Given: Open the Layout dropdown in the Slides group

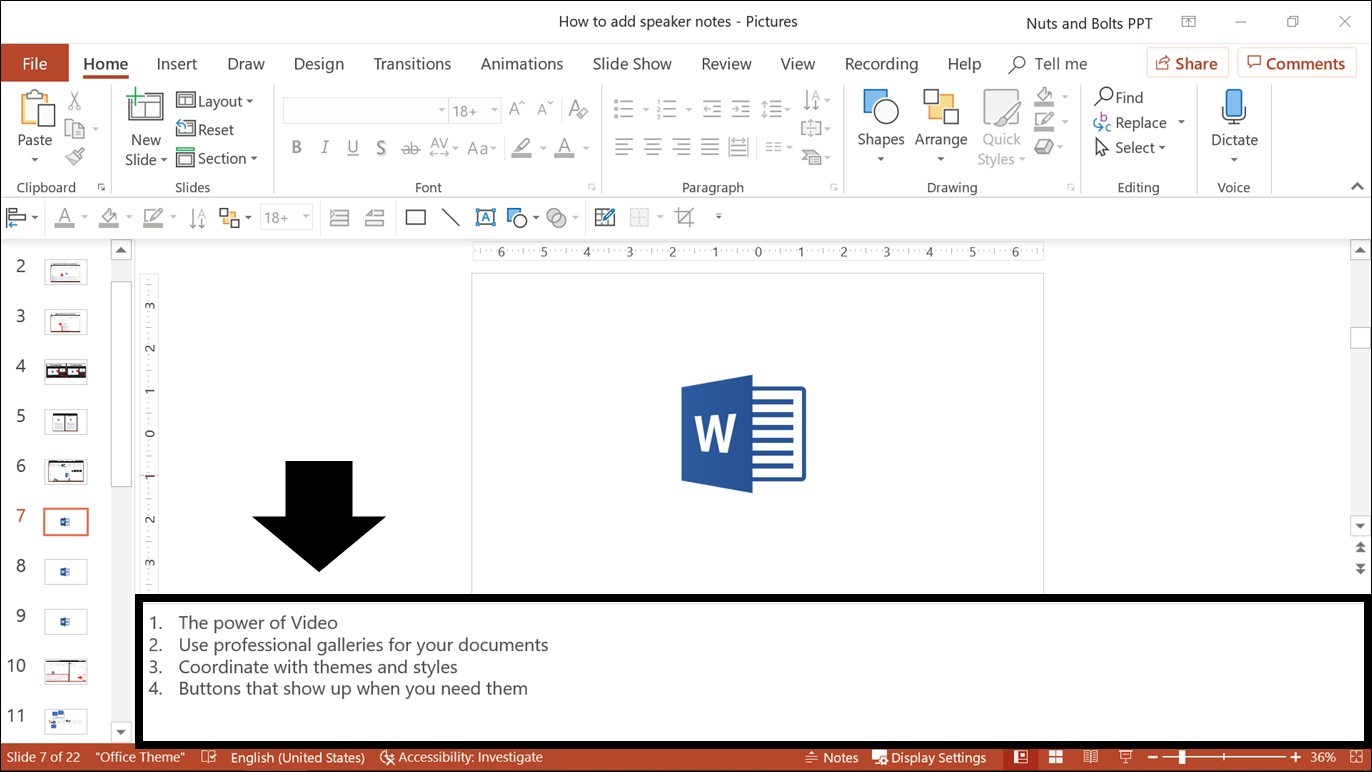Looking at the screenshot, I should [217, 100].
